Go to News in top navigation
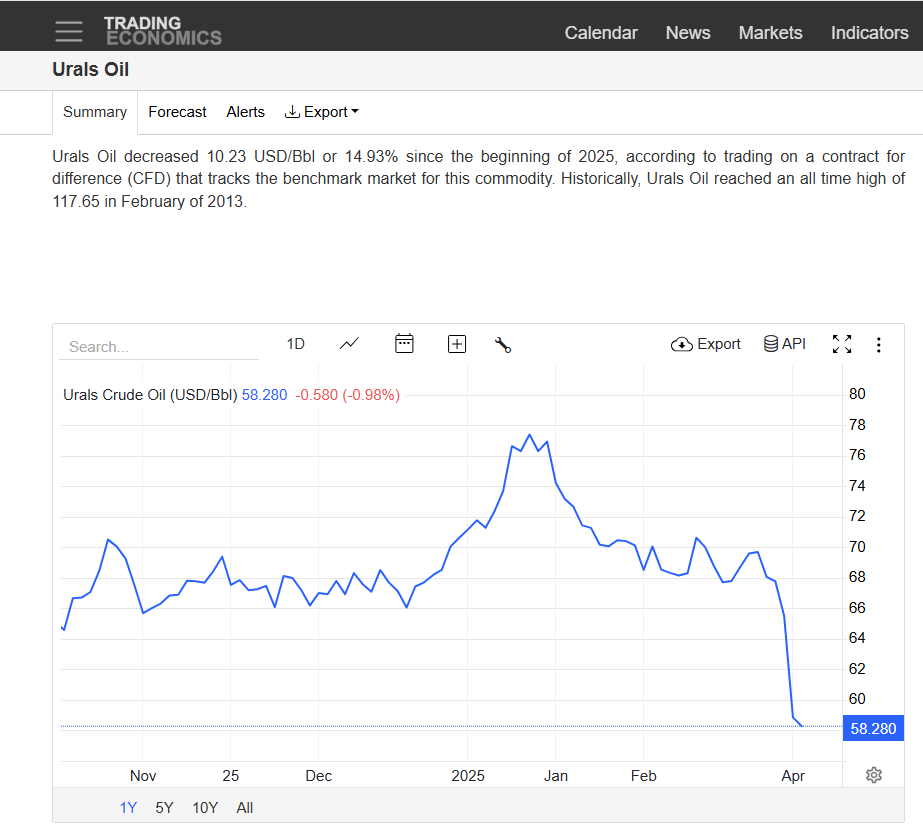The image size is (923, 830). (688, 33)
